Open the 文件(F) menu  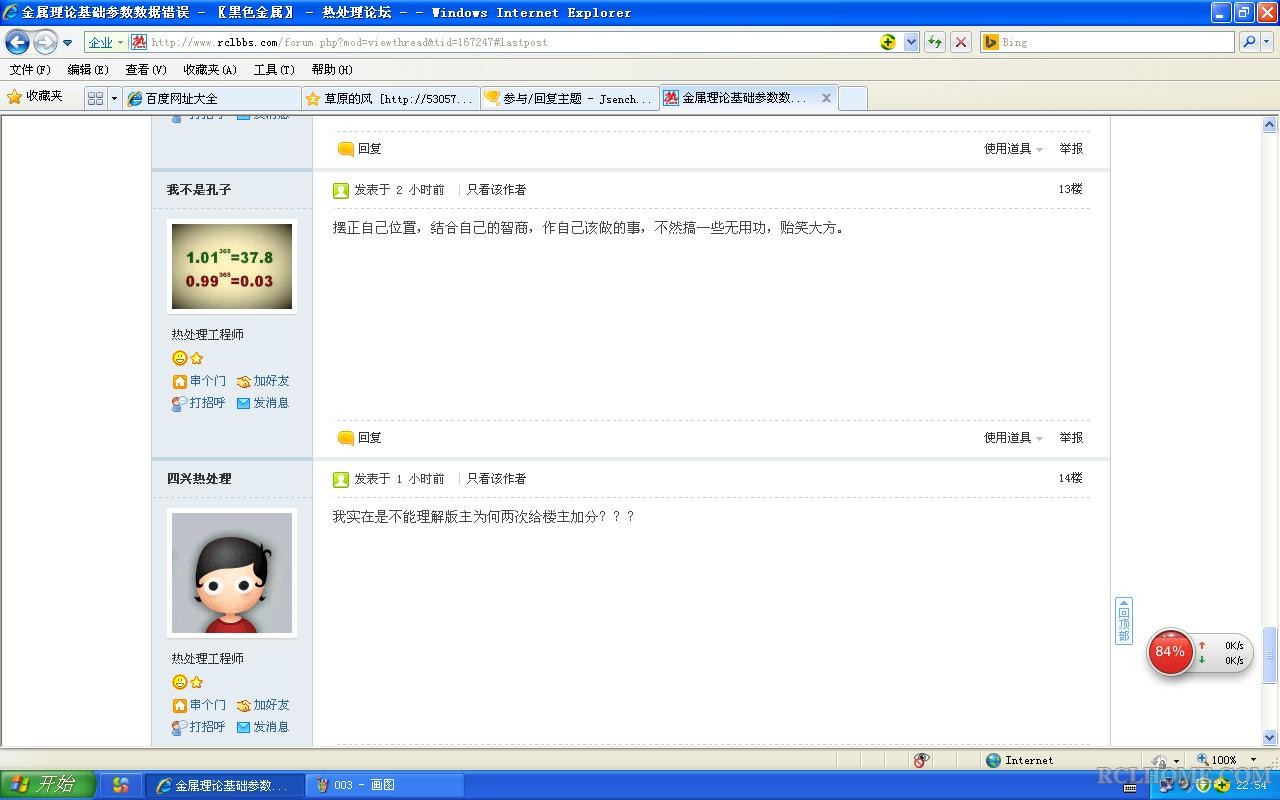point(30,69)
